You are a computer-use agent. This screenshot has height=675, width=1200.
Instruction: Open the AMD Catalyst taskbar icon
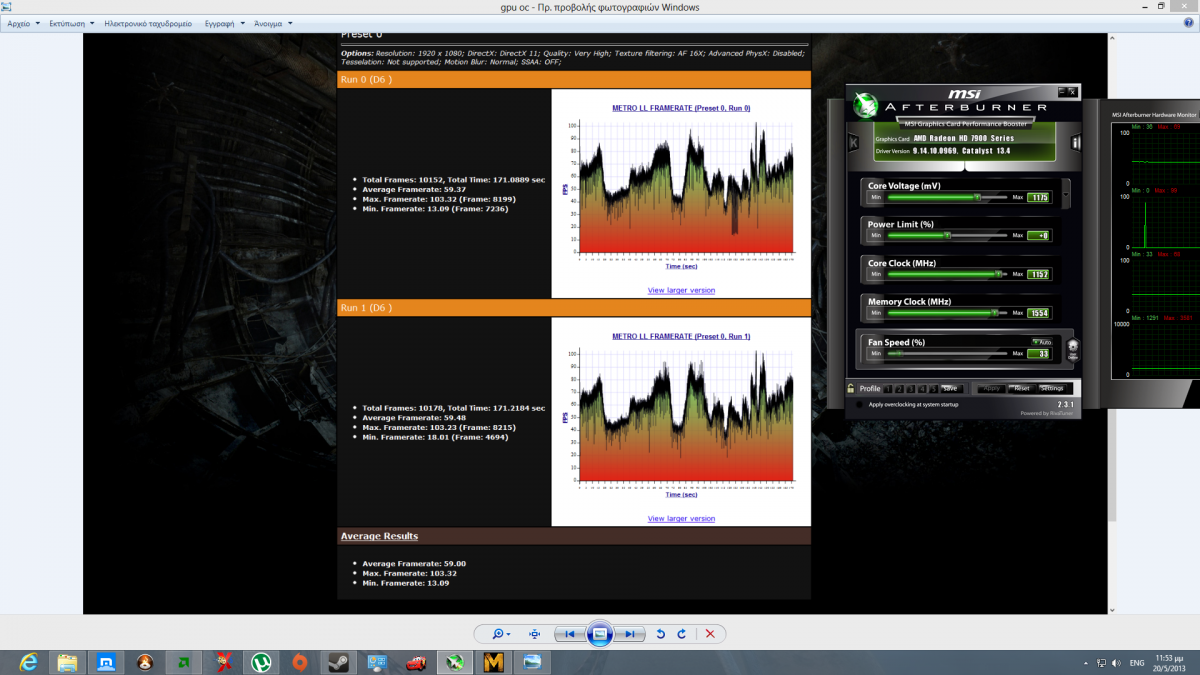click(183, 662)
